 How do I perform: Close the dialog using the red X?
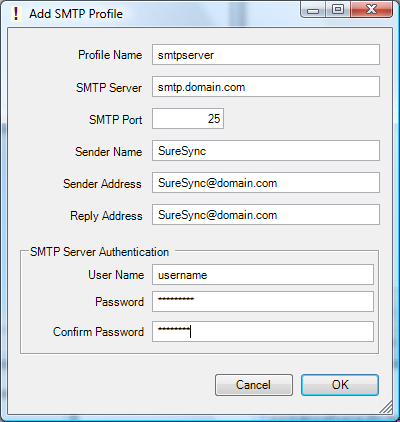pos(371,9)
